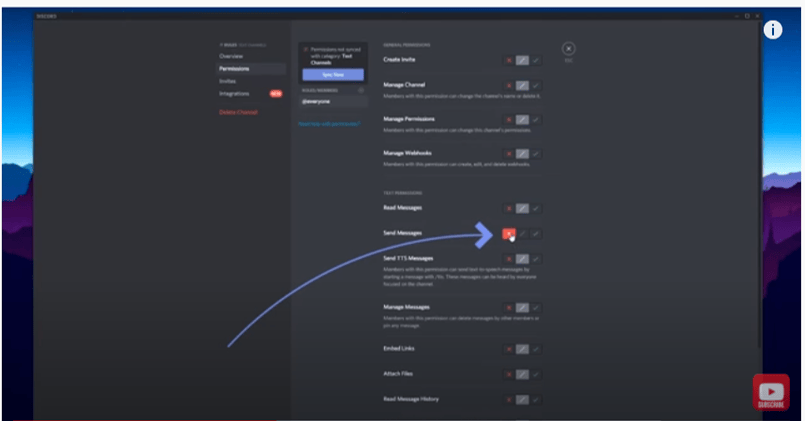Viewport: 805px width, 421px height.
Task: Click the Discord settings vertical scrollbar
Action: pyautogui.click(x=759, y=185)
